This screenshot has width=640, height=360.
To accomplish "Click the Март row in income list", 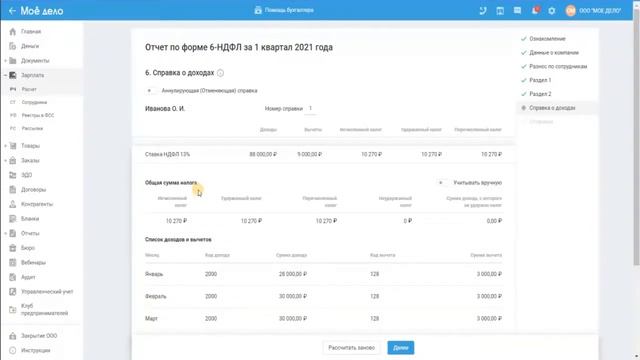I will click(323, 318).
